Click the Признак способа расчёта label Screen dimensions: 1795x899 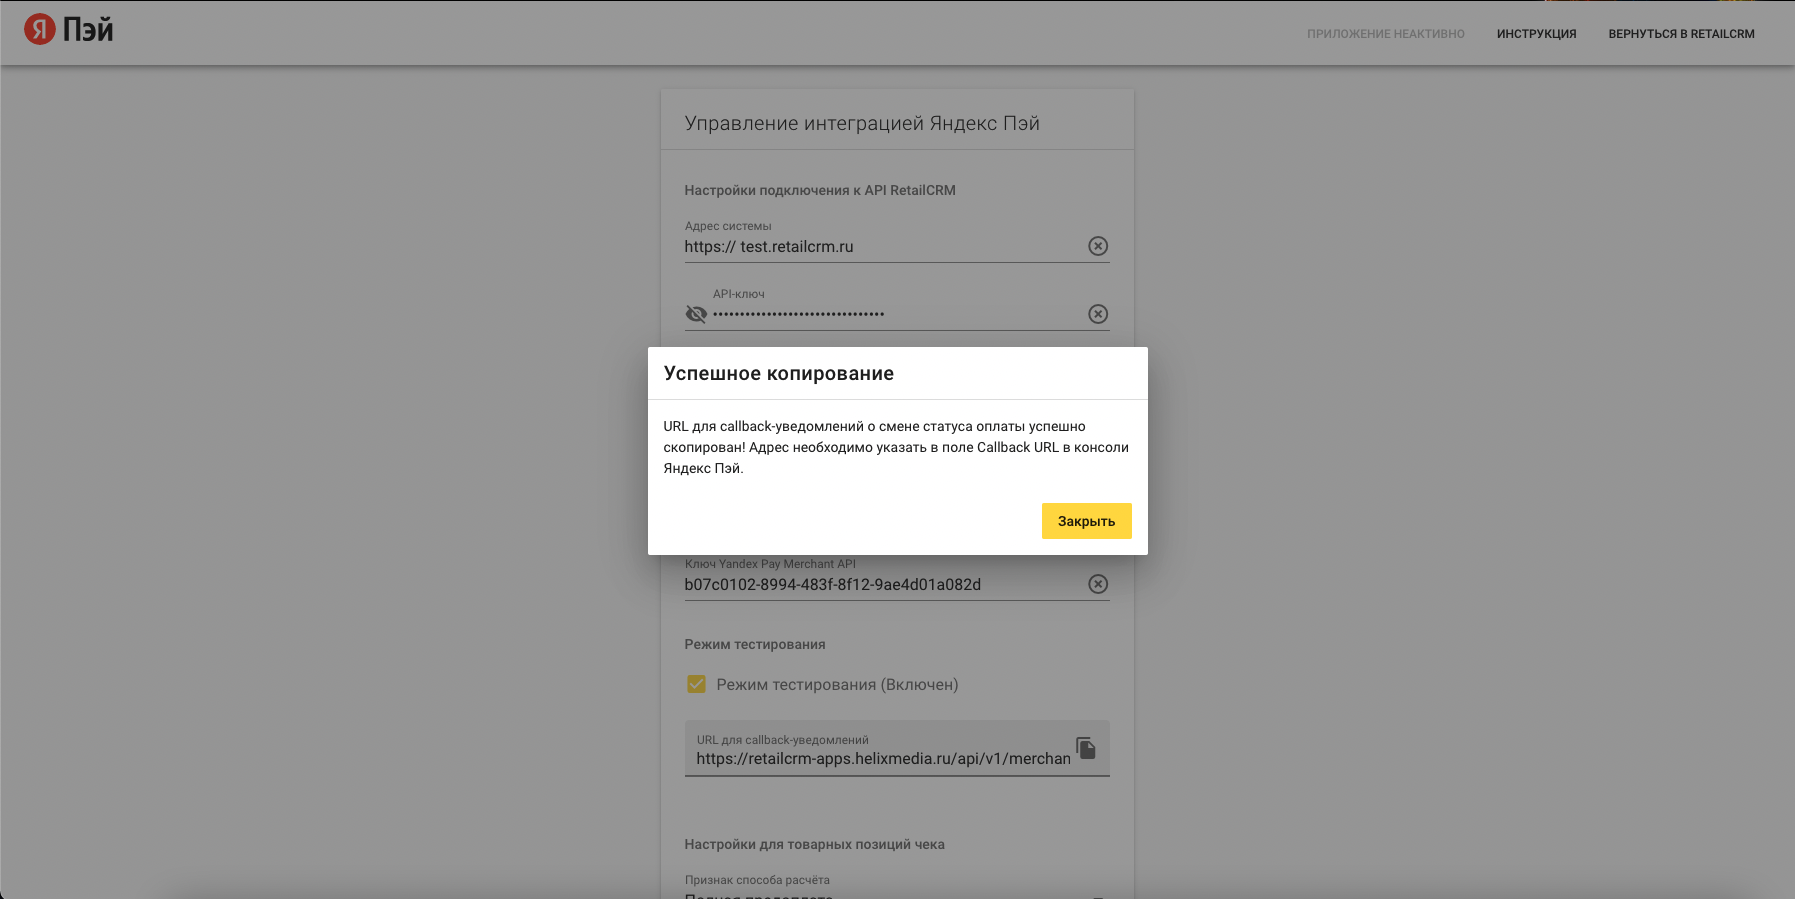(x=757, y=880)
